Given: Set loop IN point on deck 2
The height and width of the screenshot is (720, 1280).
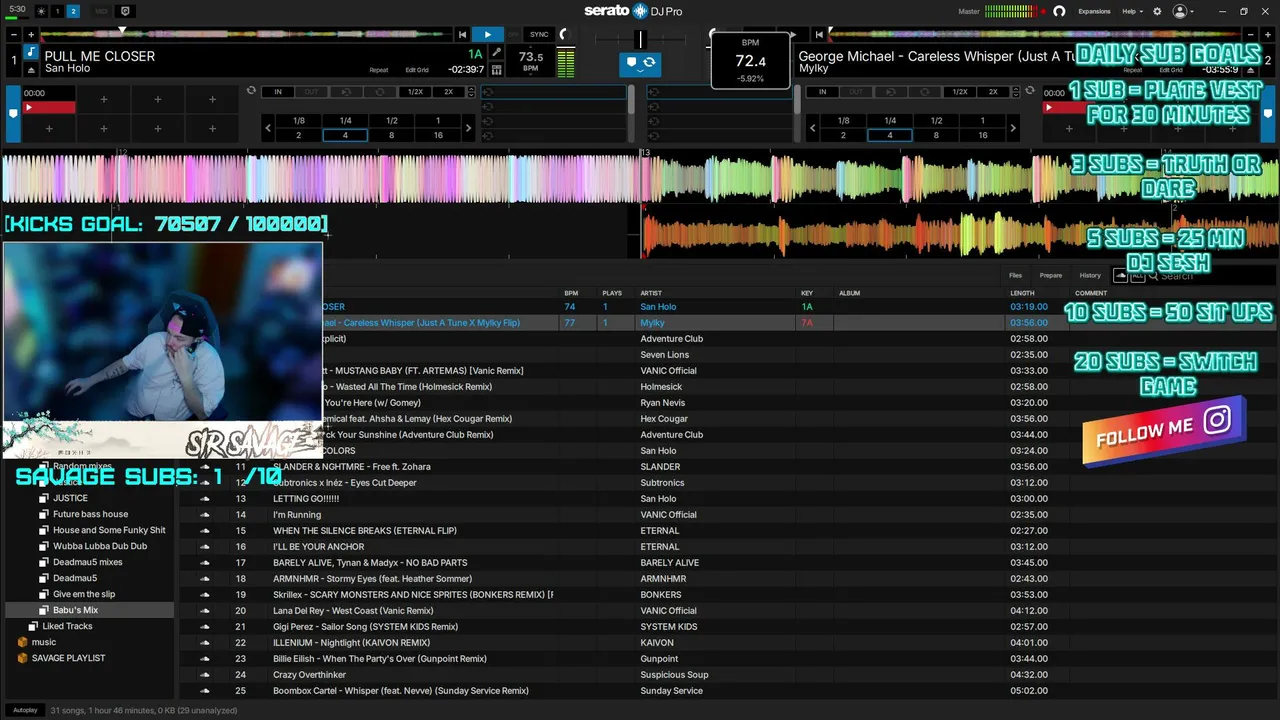Looking at the screenshot, I should (x=823, y=92).
